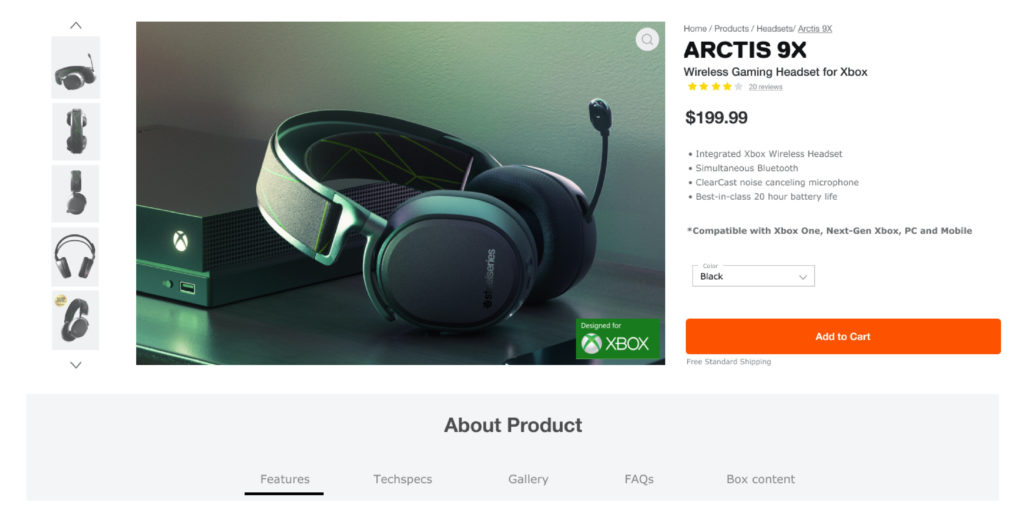Select the second headset thumbnail
1024x527 pixels.
pos(76,131)
